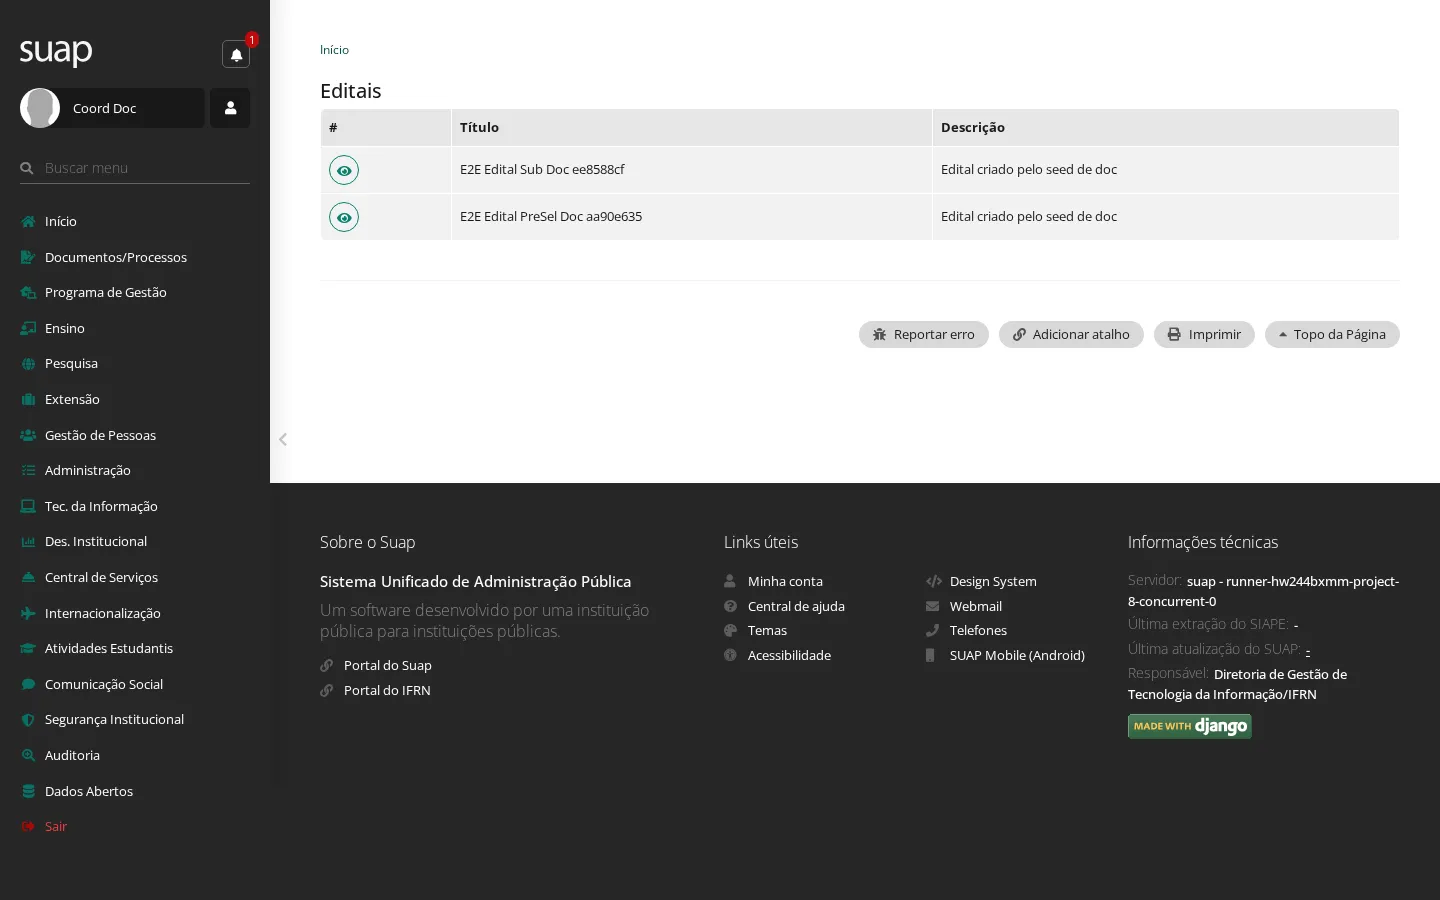Open the notifications bell icon
The height and width of the screenshot is (900, 1440).
(x=236, y=54)
